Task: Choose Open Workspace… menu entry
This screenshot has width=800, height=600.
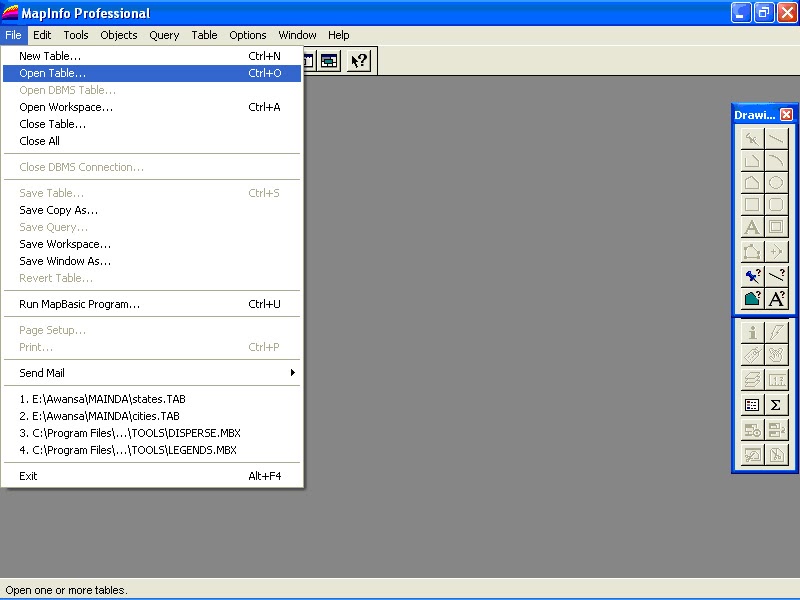Action: (152, 107)
